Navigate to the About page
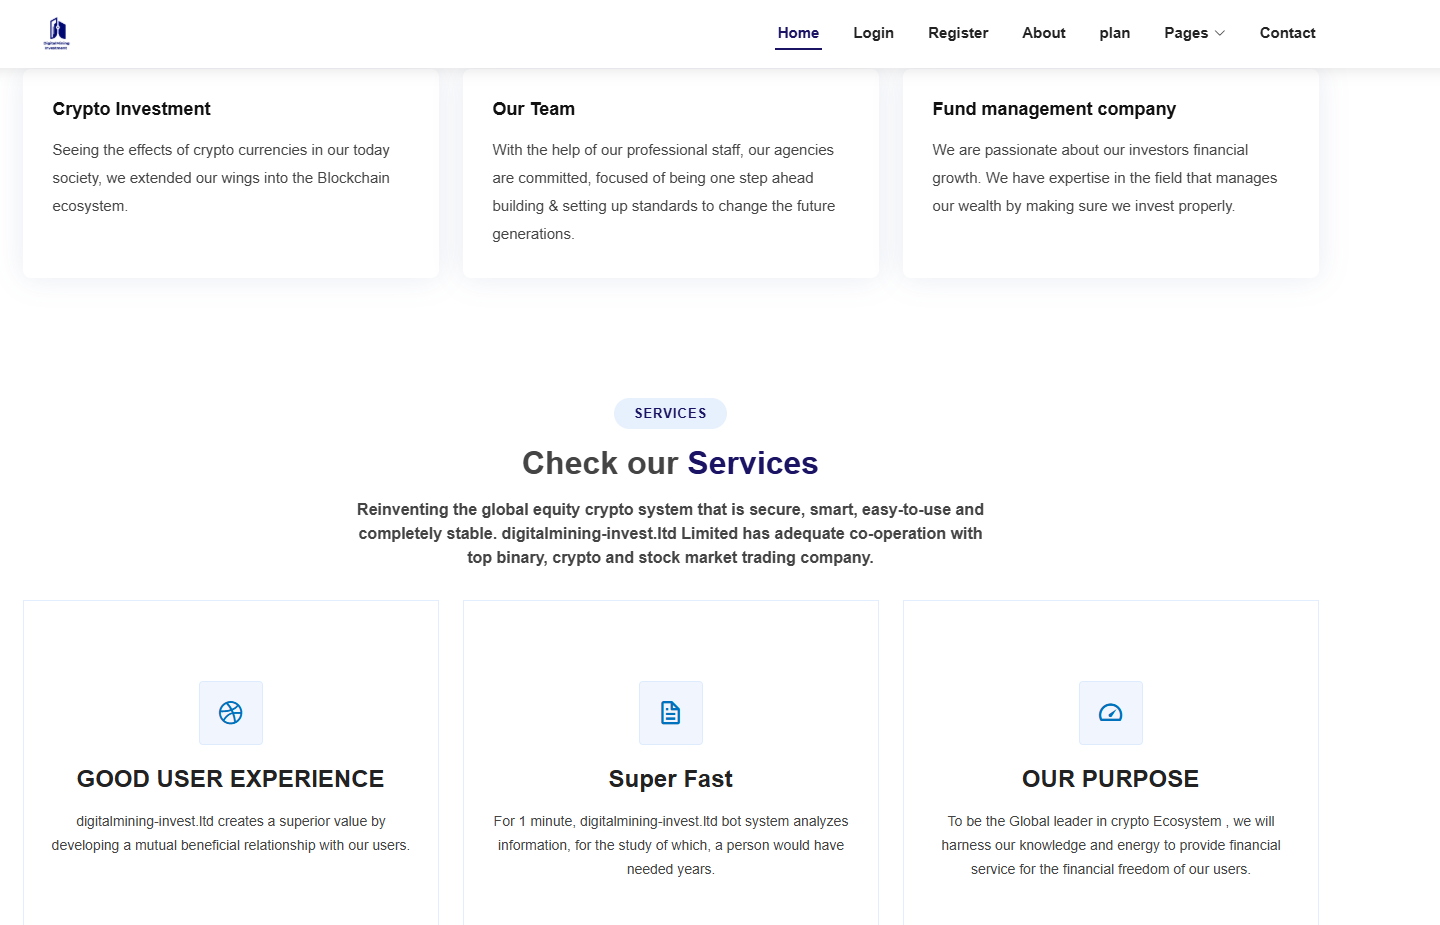Screen dimensions: 1440x925 tap(1044, 33)
